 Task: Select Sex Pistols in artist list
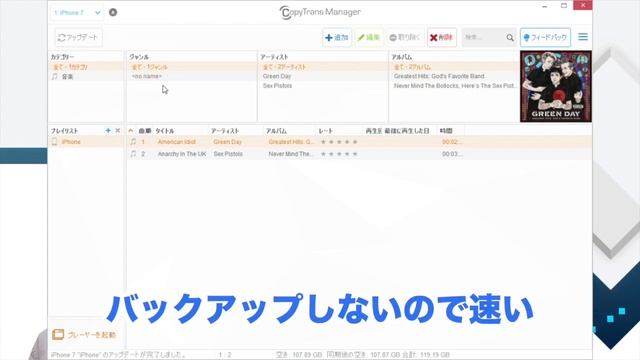pyautogui.click(x=323, y=86)
